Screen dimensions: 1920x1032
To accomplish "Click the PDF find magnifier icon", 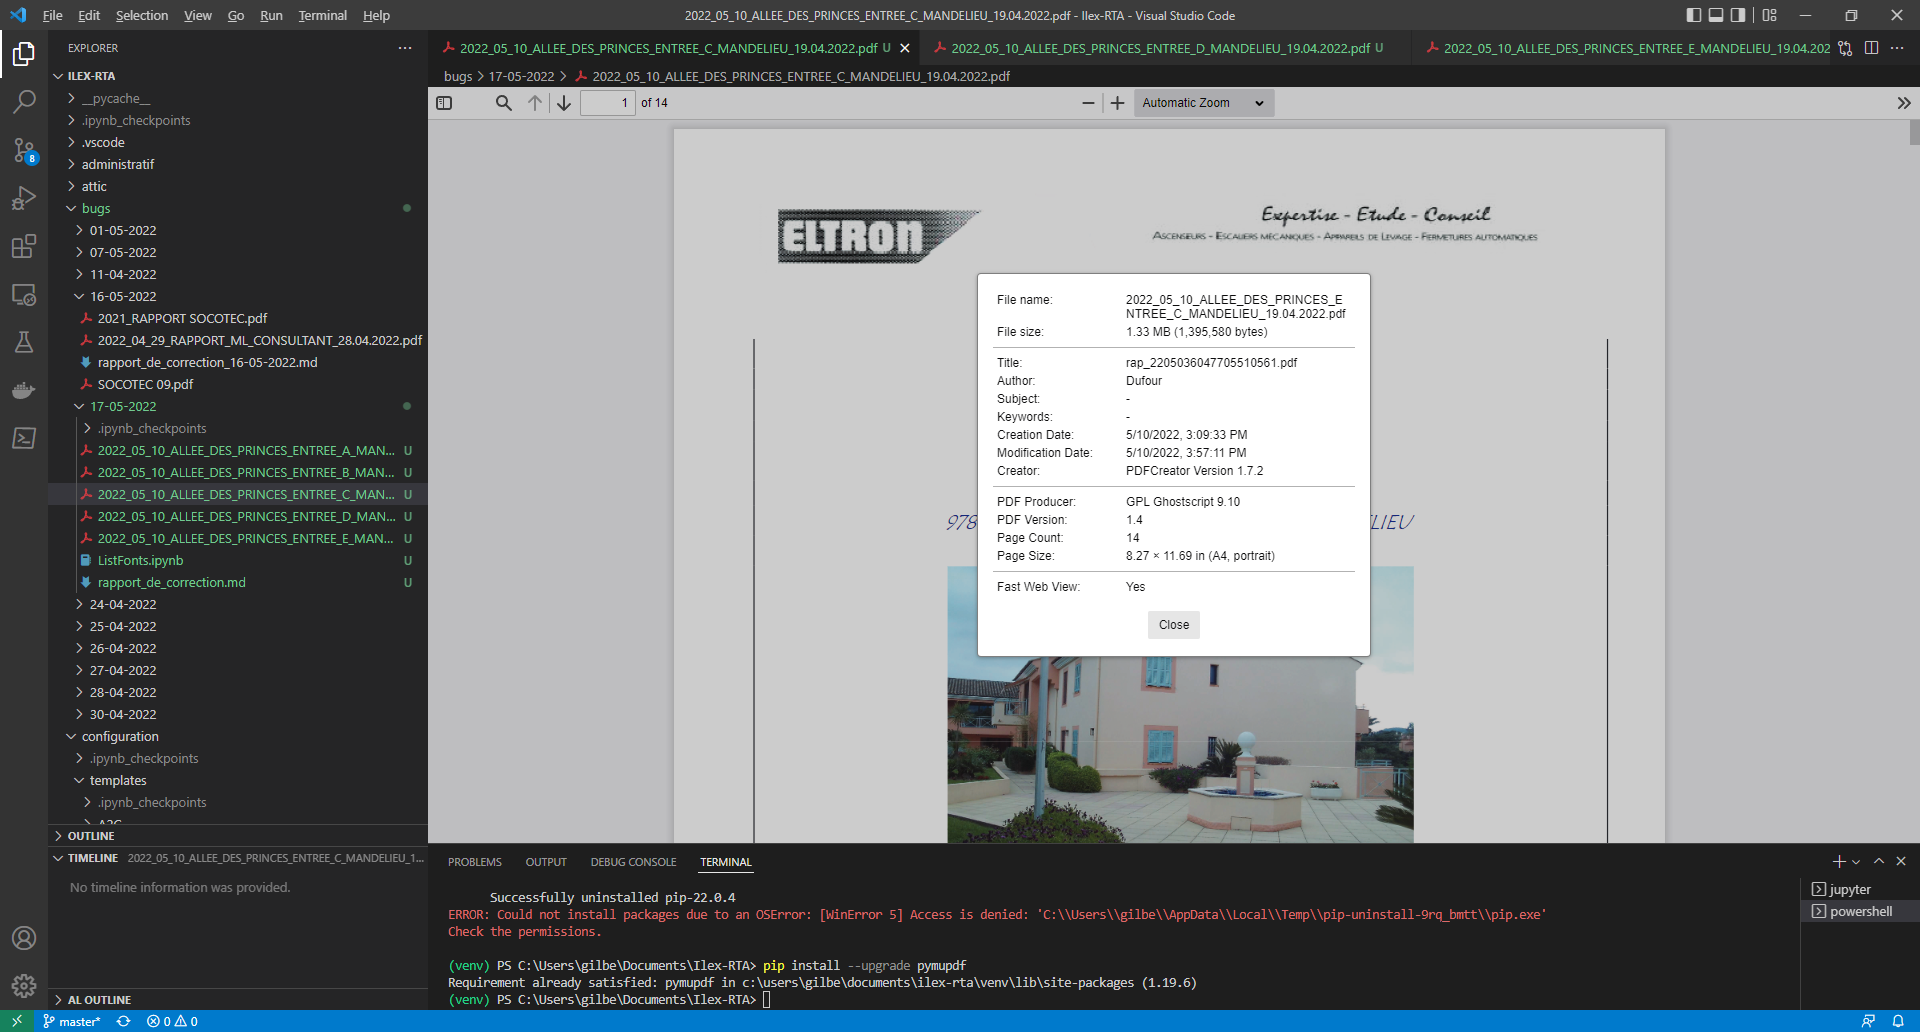I will pos(504,103).
